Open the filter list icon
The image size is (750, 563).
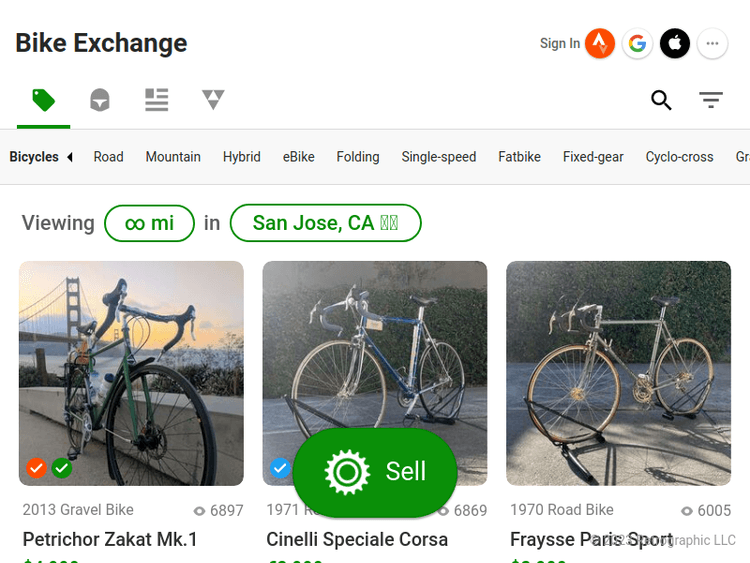click(x=711, y=100)
